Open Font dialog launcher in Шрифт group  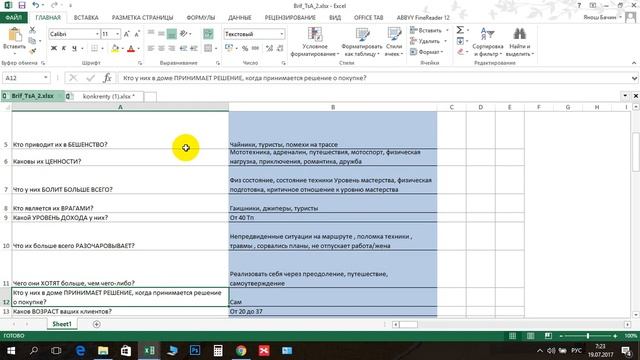point(140,63)
